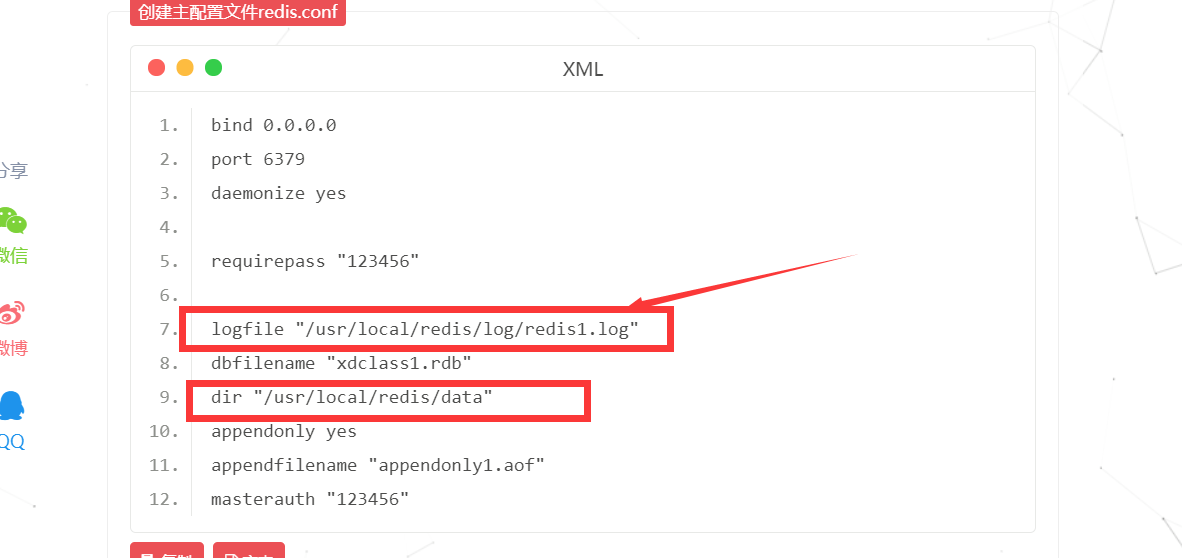Click the yellow dot in code header
The height and width of the screenshot is (558, 1182).
pos(185,68)
